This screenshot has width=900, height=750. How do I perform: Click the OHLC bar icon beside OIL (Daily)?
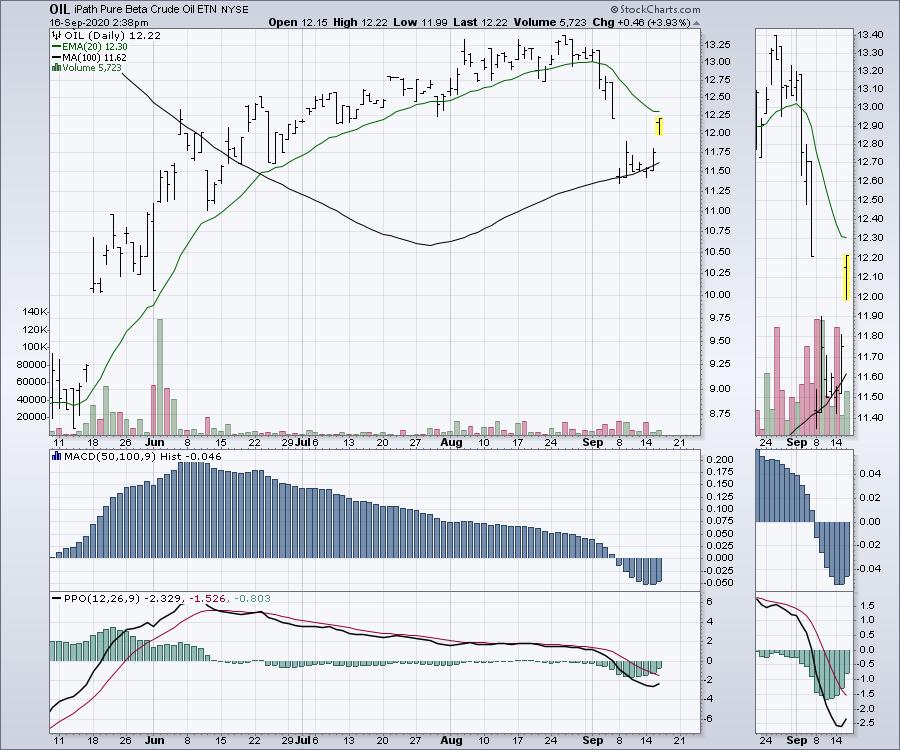[x=56, y=35]
